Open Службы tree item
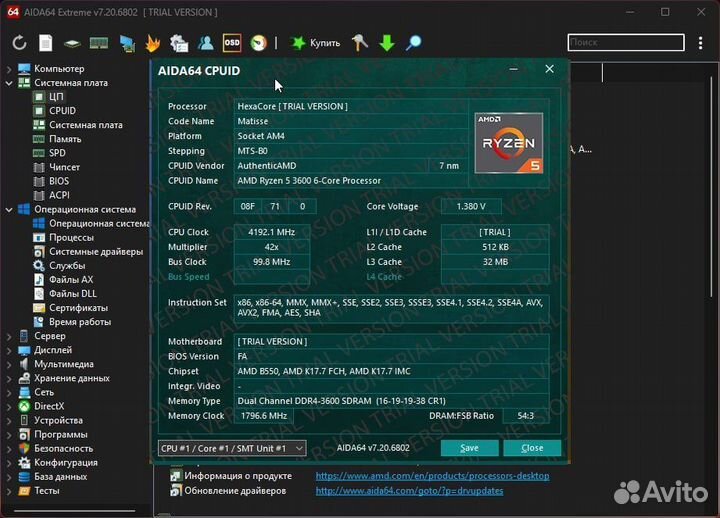 click(67, 265)
